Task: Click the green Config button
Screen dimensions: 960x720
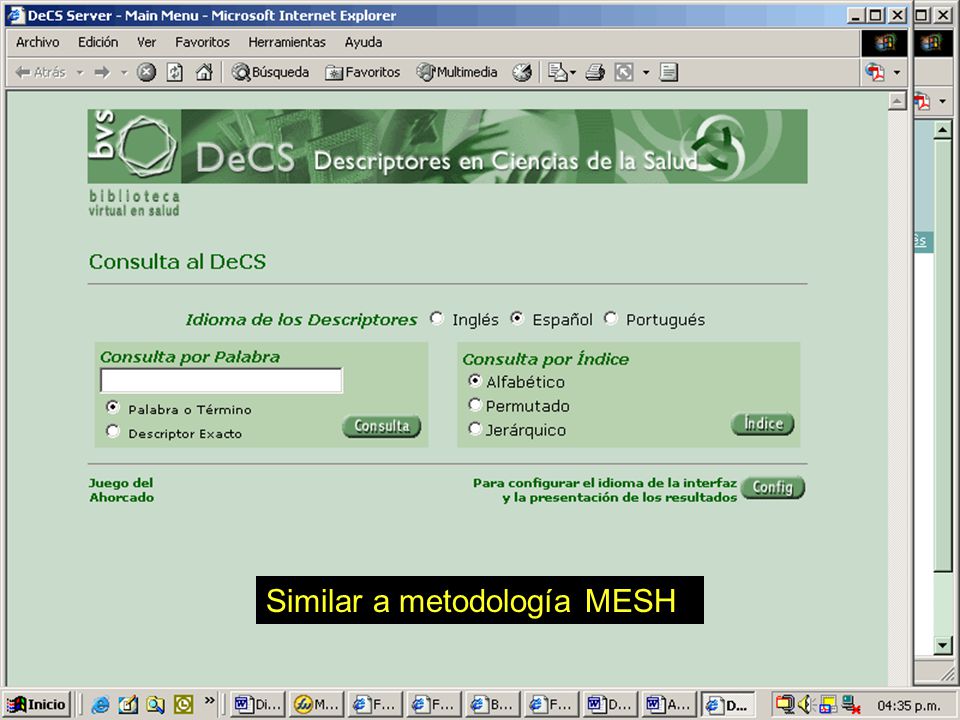Action: pos(773,487)
